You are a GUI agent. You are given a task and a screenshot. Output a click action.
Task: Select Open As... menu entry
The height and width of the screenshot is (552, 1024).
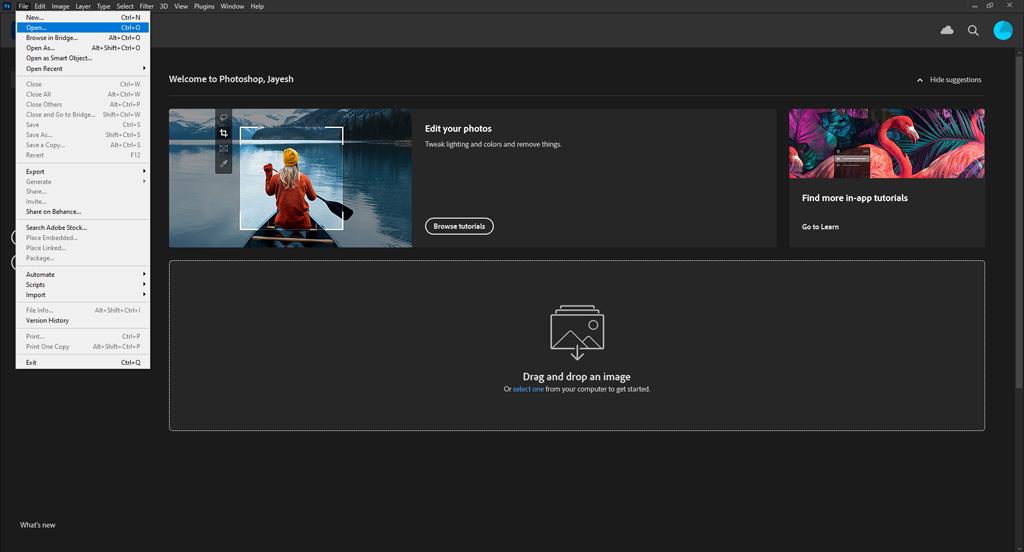click(83, 48)
